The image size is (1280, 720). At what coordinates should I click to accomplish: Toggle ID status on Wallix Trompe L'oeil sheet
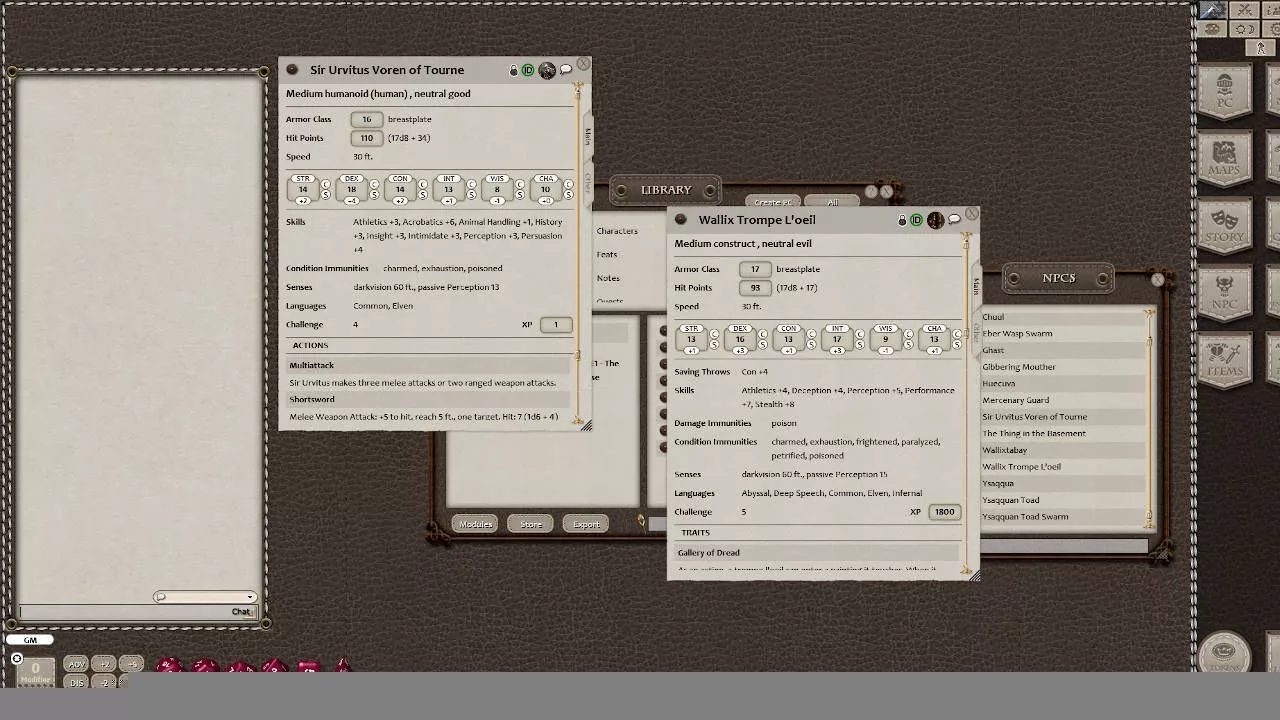click(x=916, y=220)
